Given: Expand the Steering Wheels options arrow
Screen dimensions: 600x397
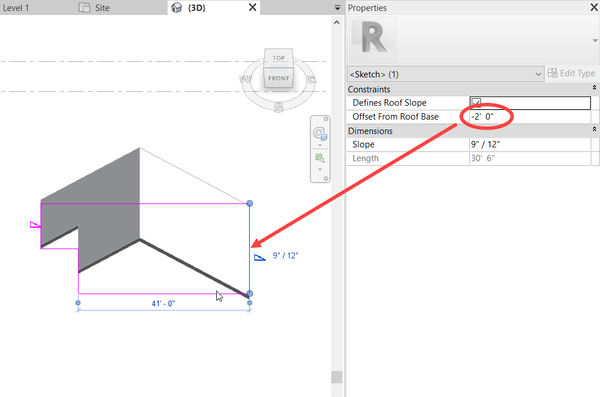Looking at the screenshot, I should (x=320, y=145).
